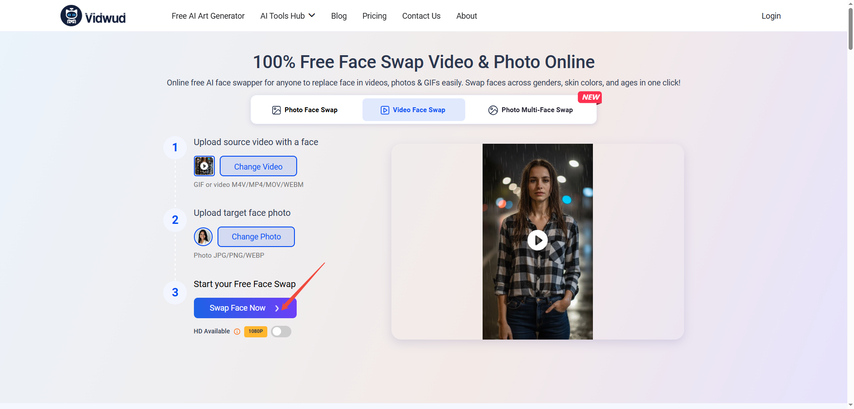Click the Vidwud robot logo
The height and width of the screenshot is (409, 854).
pos(71,16)
